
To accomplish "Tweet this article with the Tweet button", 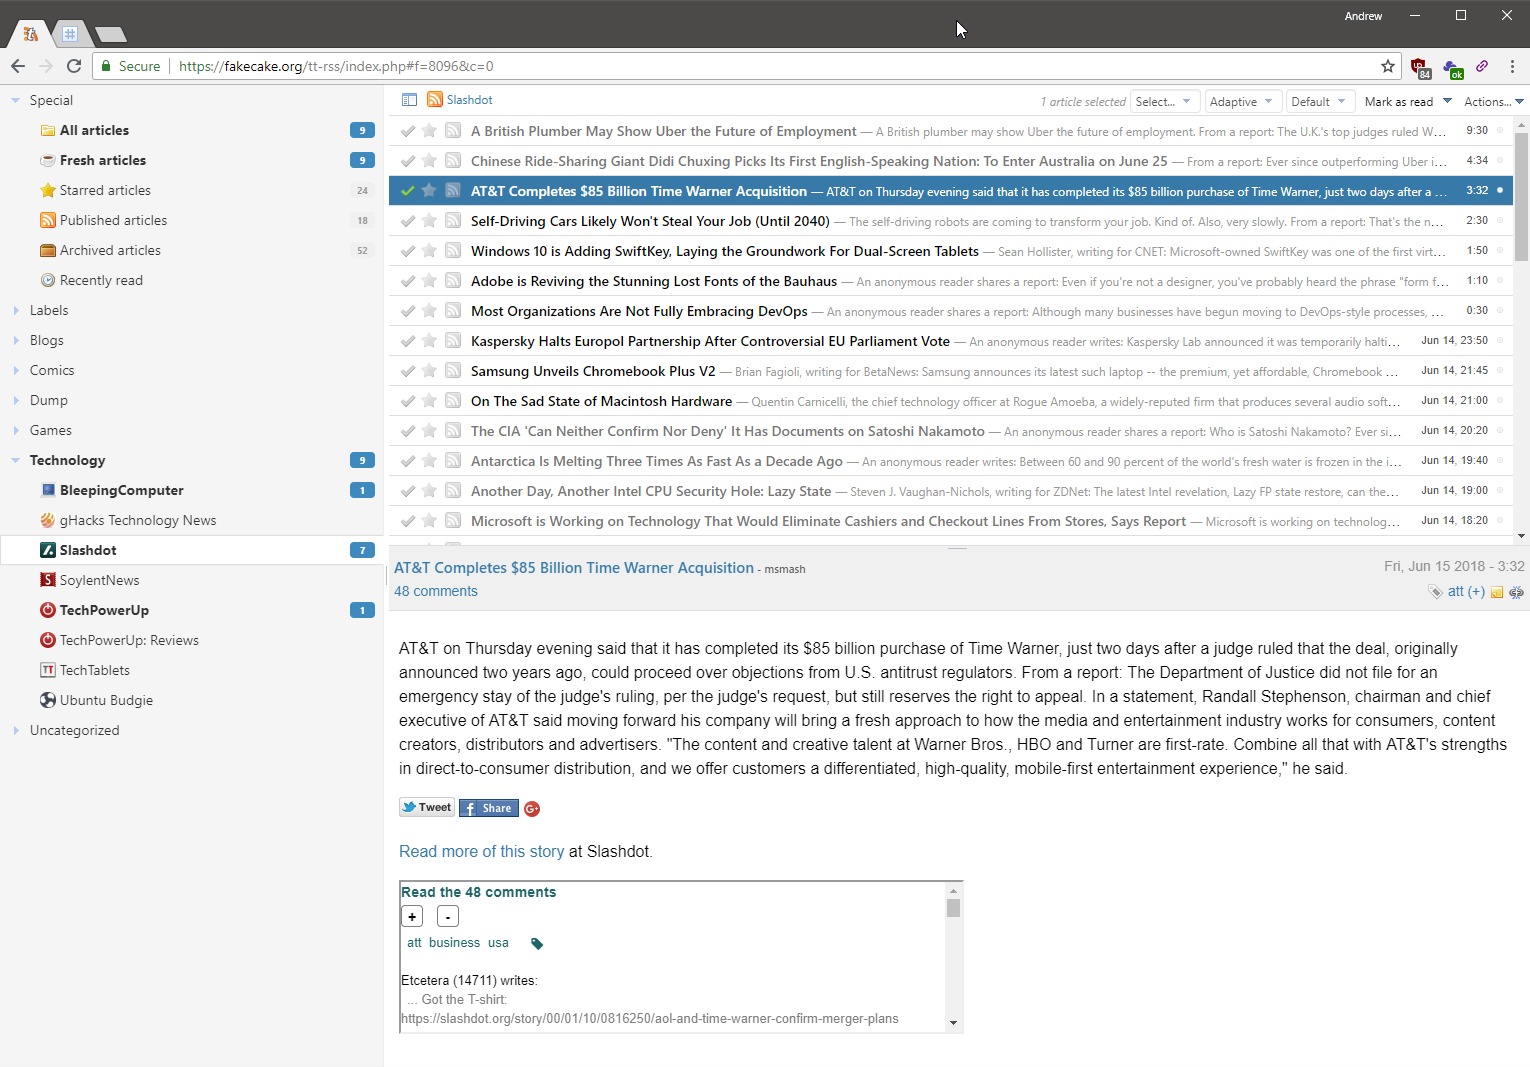I will click(427, 808).
